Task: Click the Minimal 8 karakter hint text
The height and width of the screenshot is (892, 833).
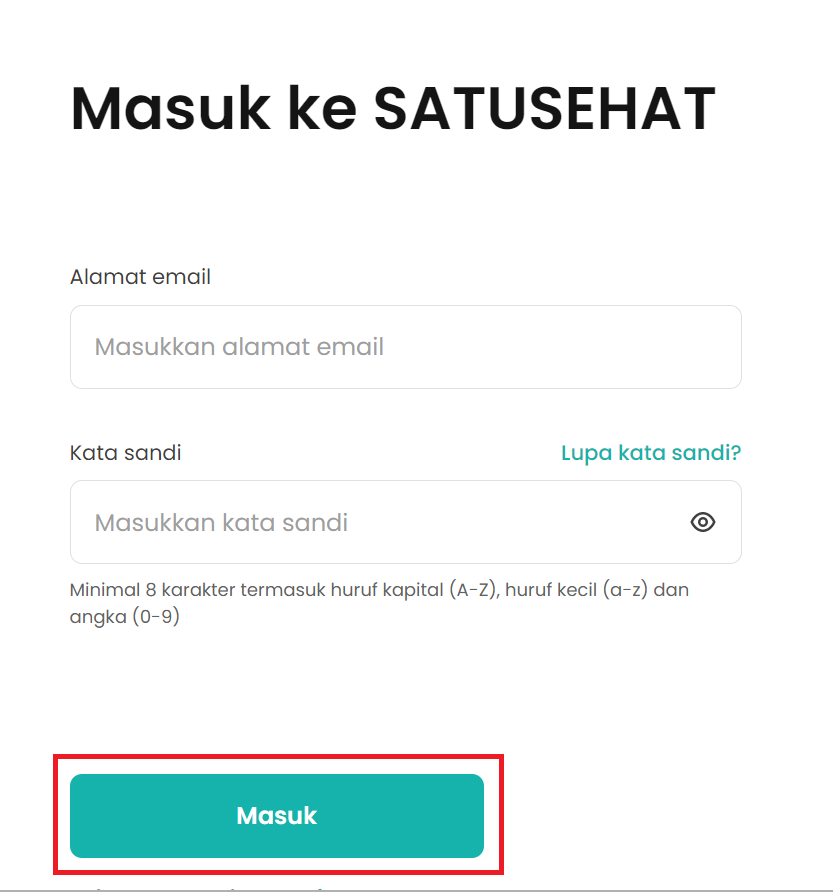Action: tap(379, 603)
